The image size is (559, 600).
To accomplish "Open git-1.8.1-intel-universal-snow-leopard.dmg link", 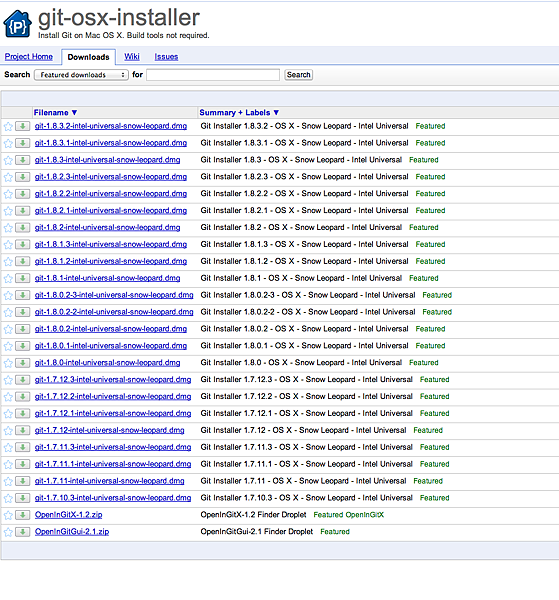I will 107,278.
